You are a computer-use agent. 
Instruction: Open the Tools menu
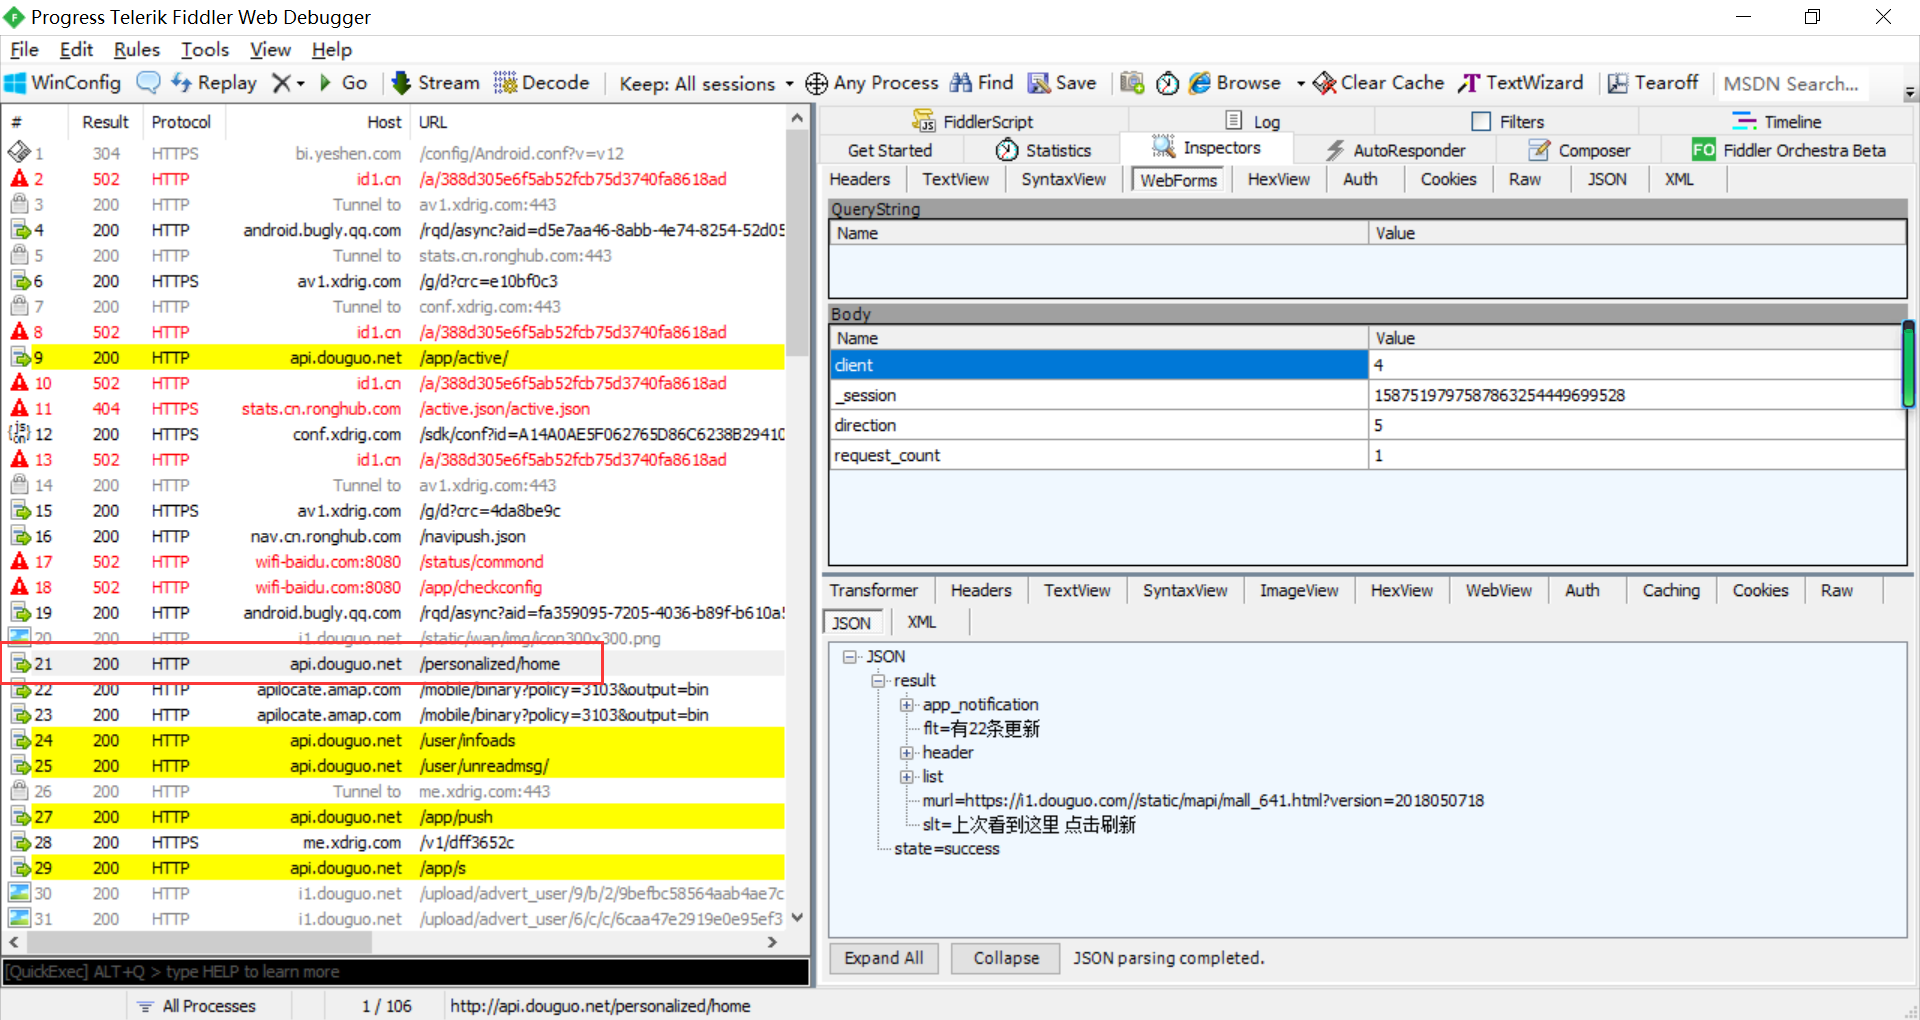coord(205,49)
